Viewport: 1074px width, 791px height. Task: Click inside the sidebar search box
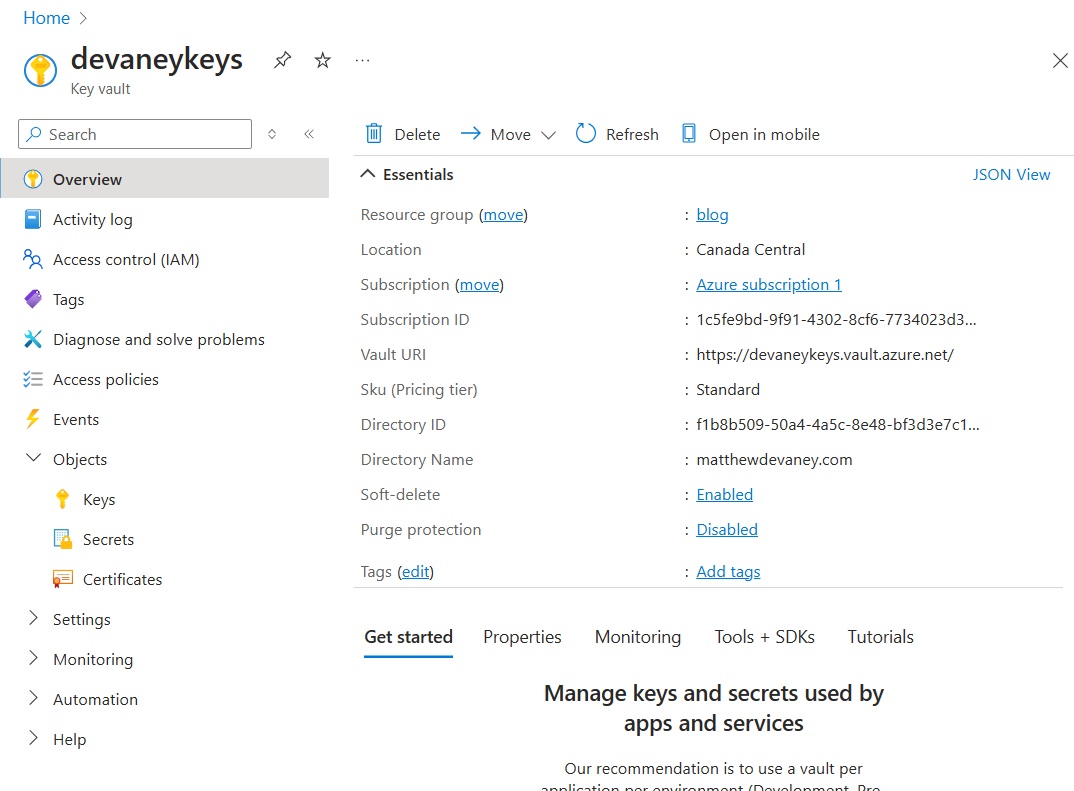pos(134,133)
